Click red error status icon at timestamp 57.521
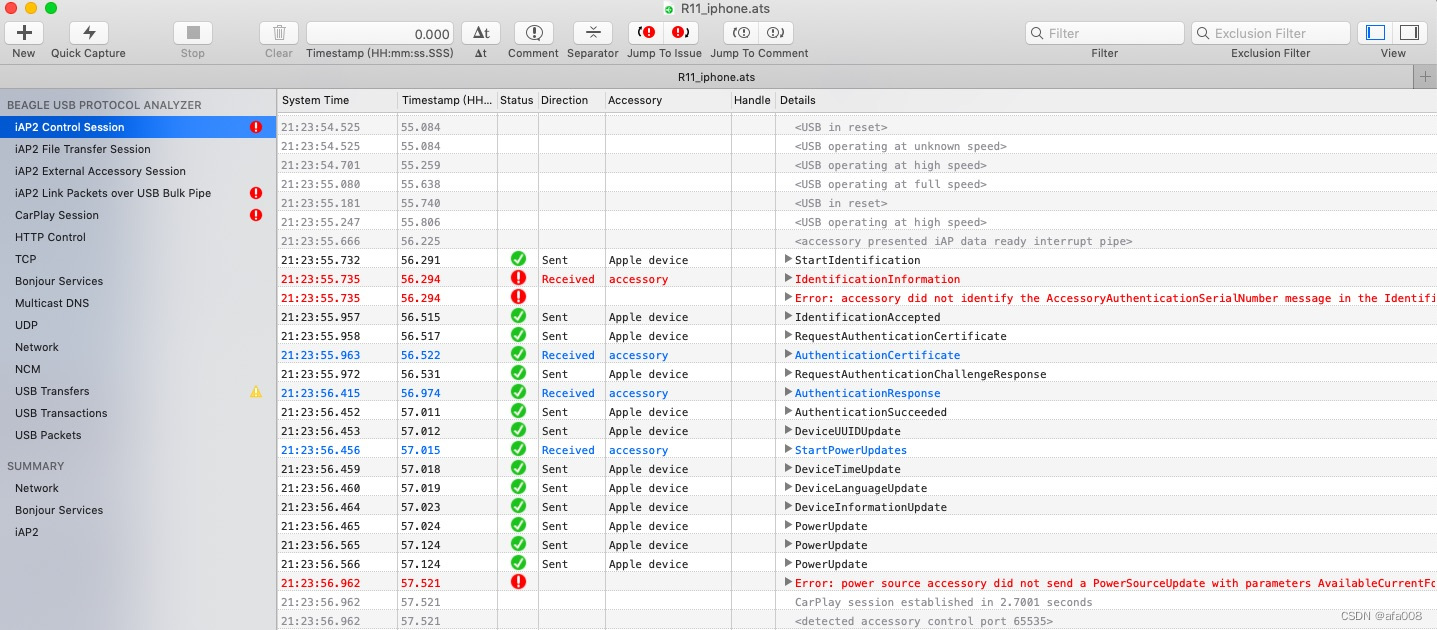This screenshot has width=1437, height=630. (x=518, y=582)
